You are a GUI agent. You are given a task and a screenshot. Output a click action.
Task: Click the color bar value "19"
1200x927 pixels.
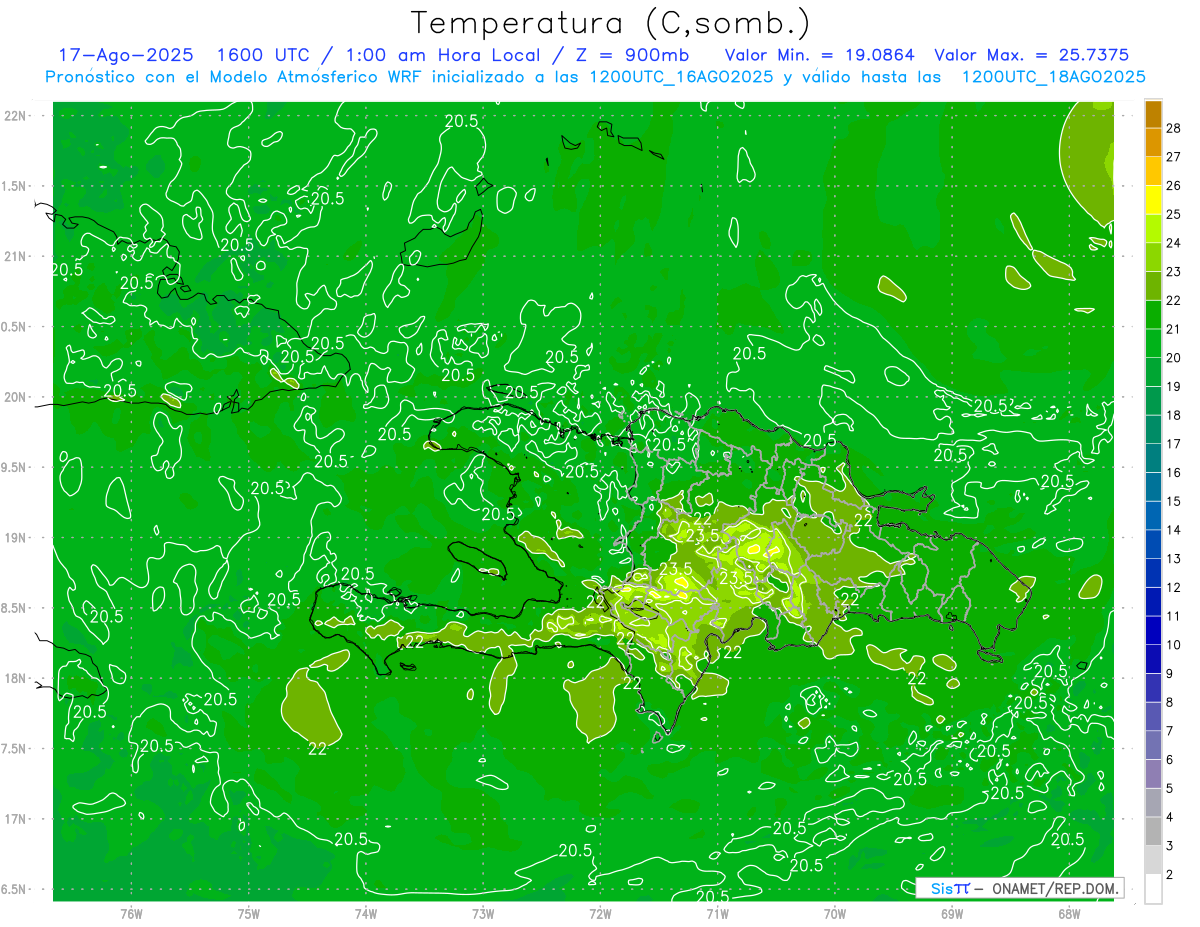pos(1174,386)
